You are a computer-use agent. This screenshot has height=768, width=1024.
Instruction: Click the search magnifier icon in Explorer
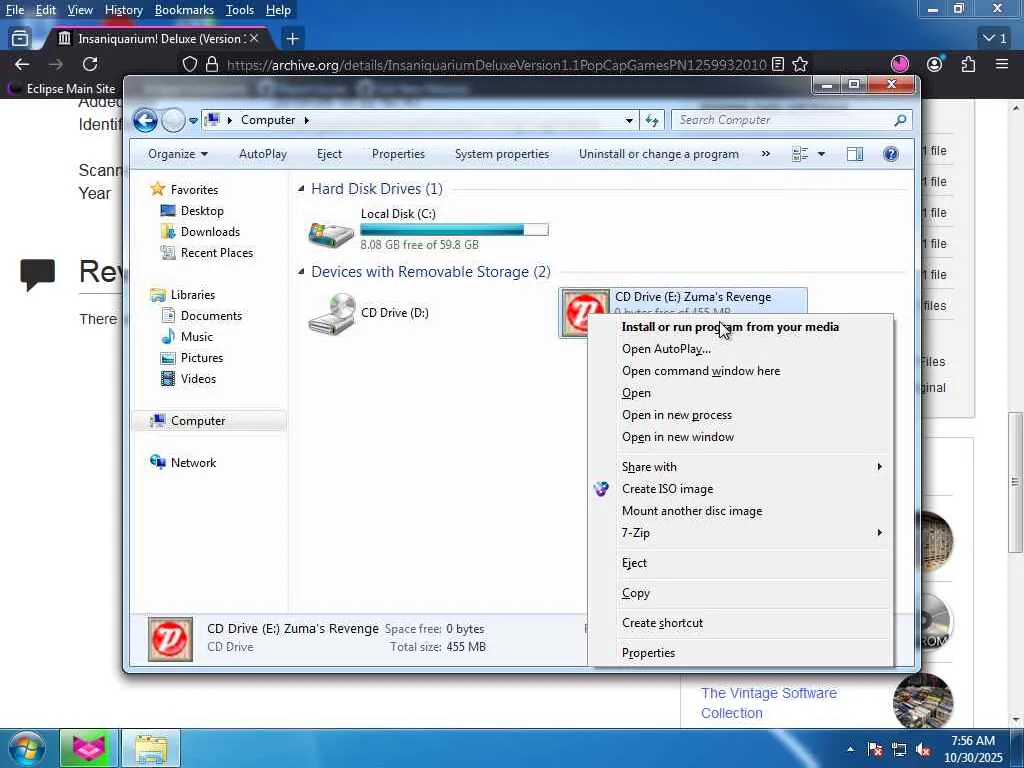click(901, 120)
